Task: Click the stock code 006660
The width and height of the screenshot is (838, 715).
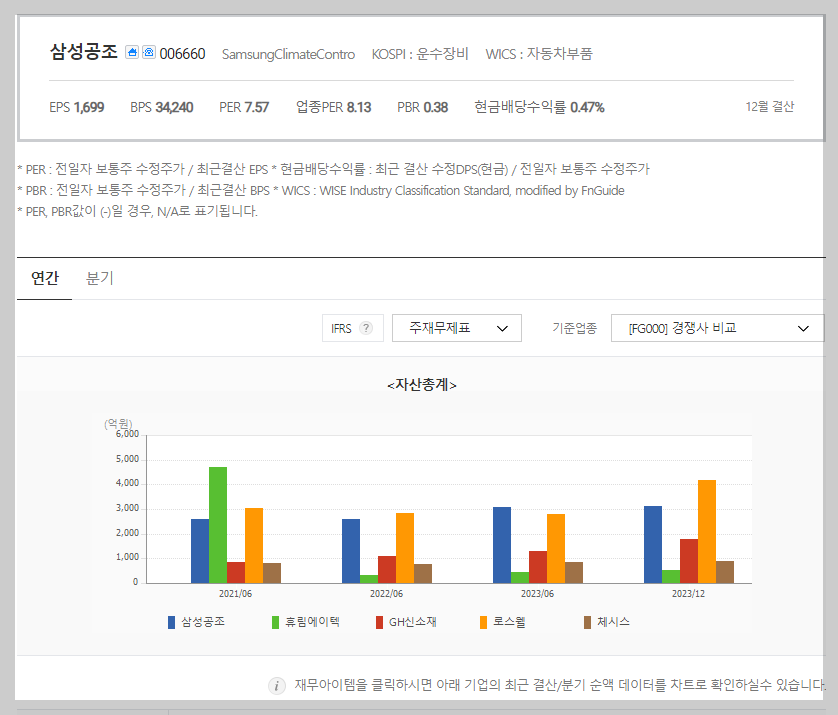Action: pyautogui.click(x=182, y=54)
